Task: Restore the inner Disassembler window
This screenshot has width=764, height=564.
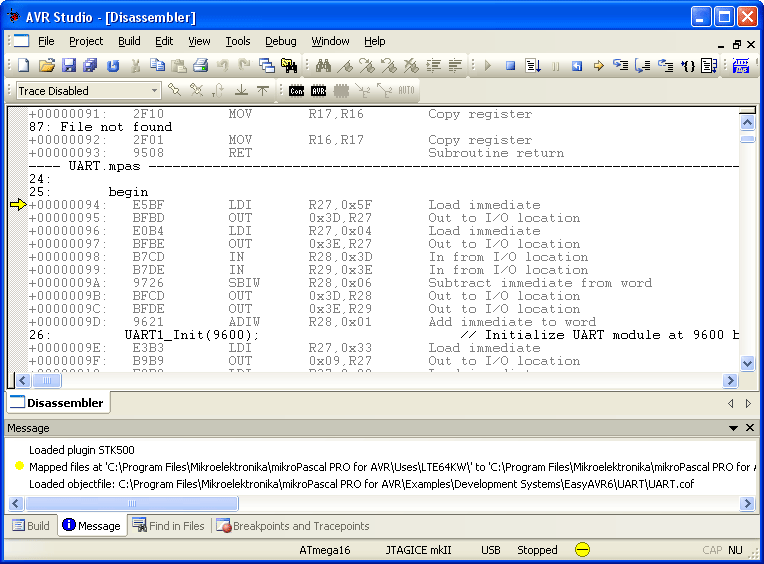Action: (x=736, y=44)
